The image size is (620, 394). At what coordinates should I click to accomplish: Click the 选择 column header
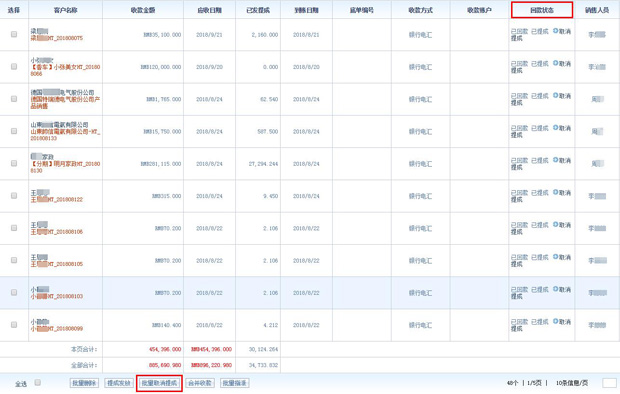click(14, 10)
